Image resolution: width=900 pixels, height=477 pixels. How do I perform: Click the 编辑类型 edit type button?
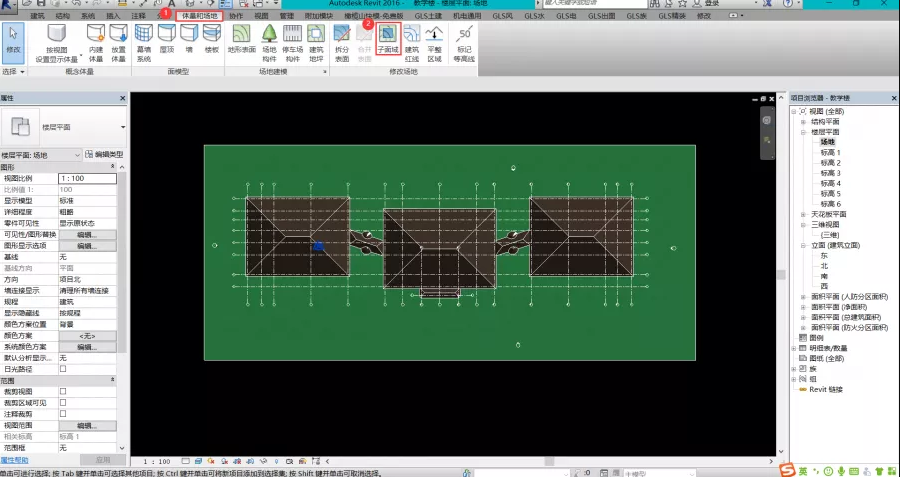107,155
